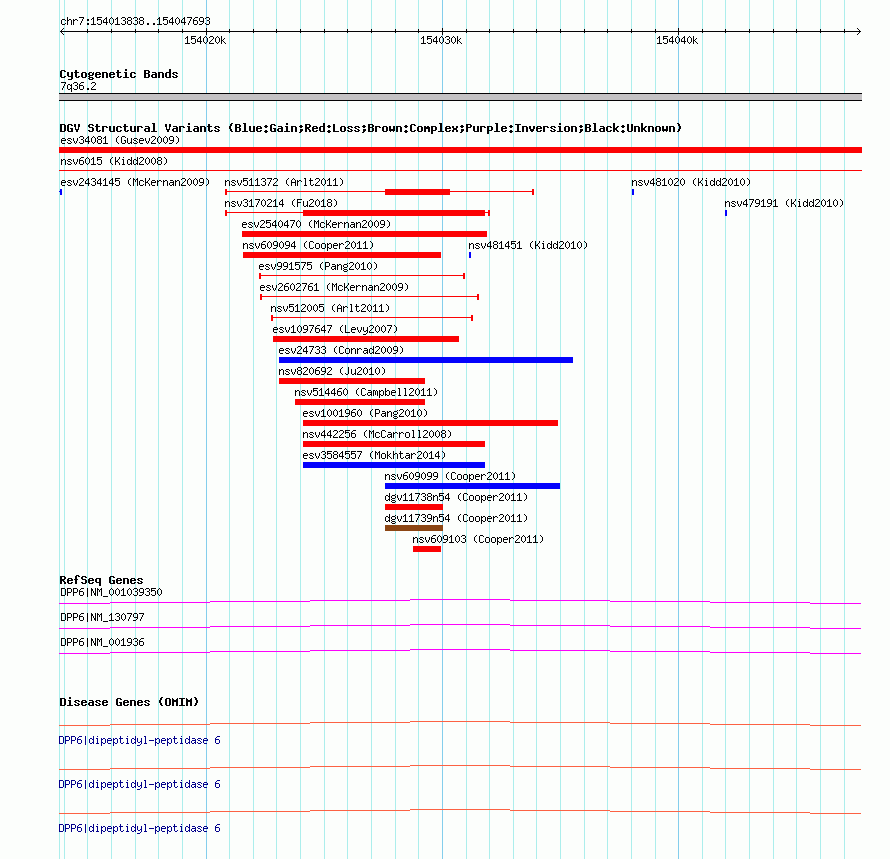Screen dimensions: 890x859
Task: Open nsv3170214 (Fu2018) variant label
Action: coord(281,203)
